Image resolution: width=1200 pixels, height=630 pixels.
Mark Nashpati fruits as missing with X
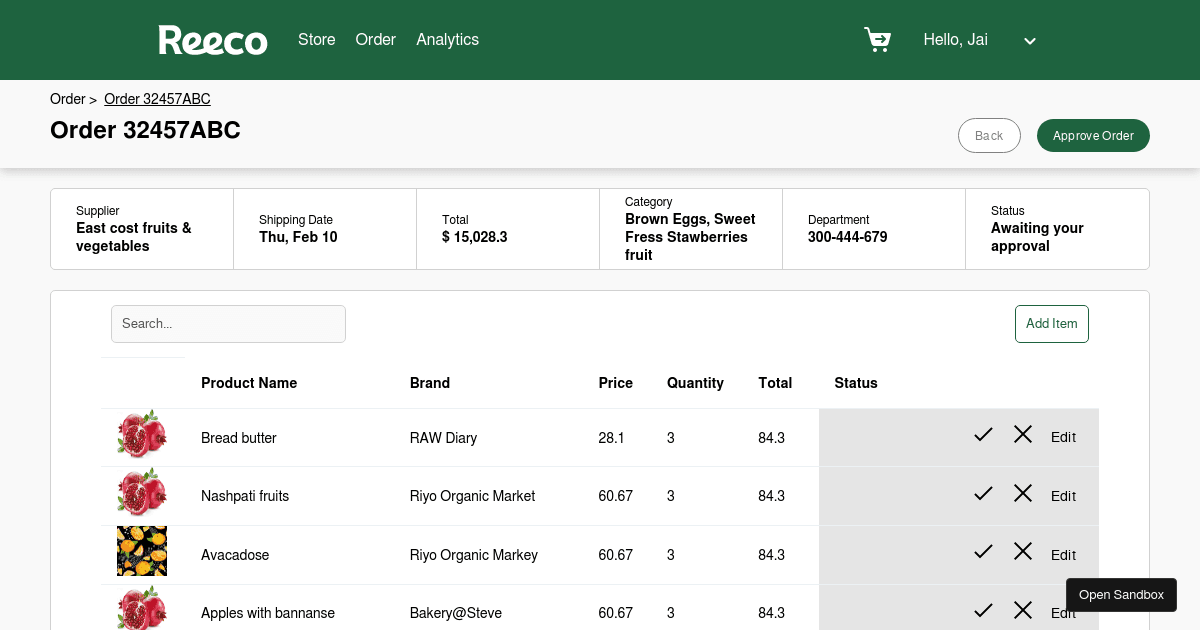tap(1023, 493)
